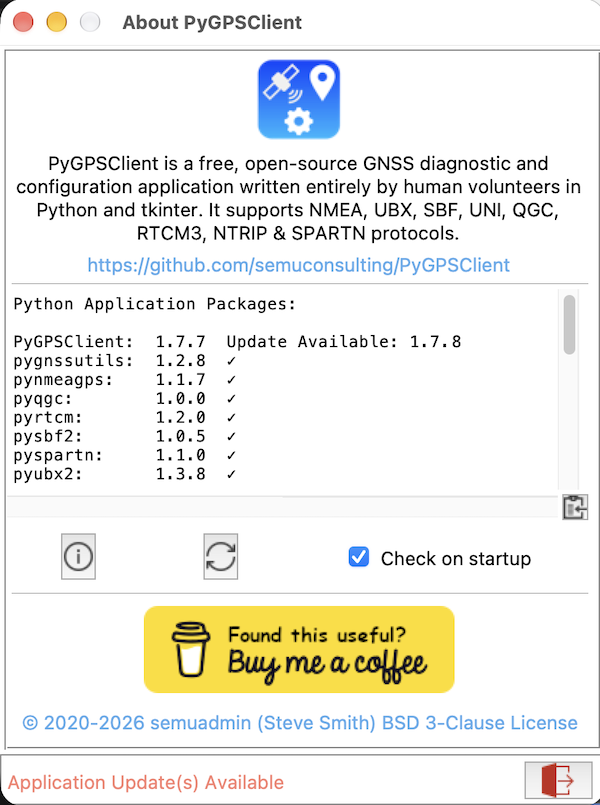The width and height of the screenshot is (600, 805).
Task: Click the 'pyubx2: 1.3.8' row
Action: pyautogui.click(x=125, y=474)
